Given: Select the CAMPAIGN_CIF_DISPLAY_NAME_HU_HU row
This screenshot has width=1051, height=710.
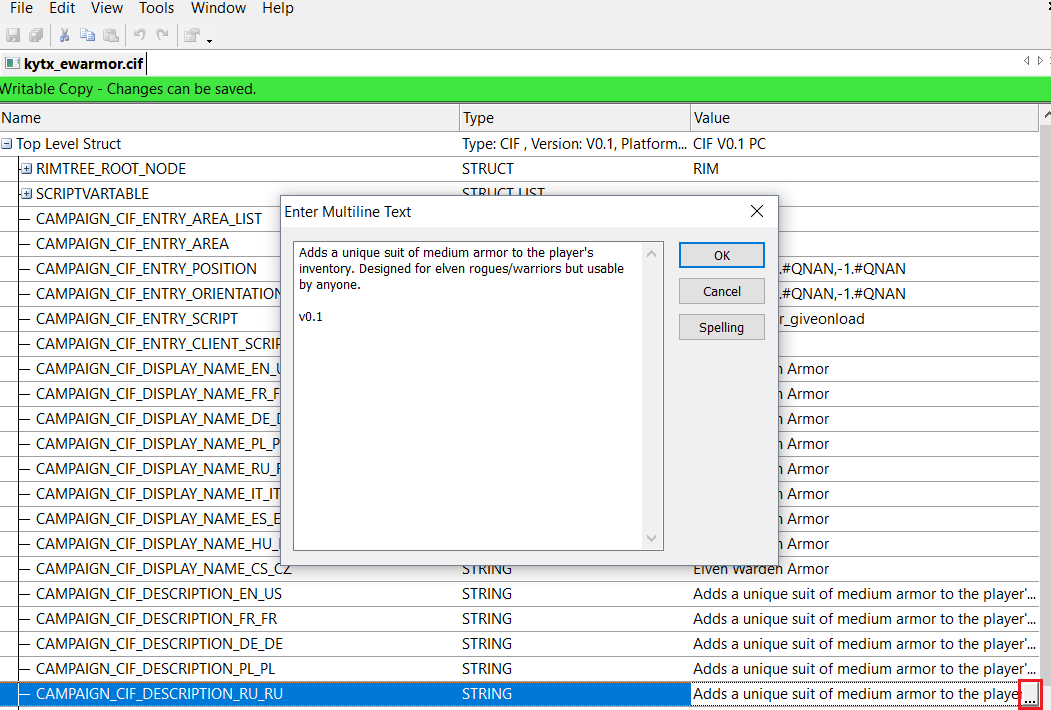Looking at the screenshot, I should (158, 544).
